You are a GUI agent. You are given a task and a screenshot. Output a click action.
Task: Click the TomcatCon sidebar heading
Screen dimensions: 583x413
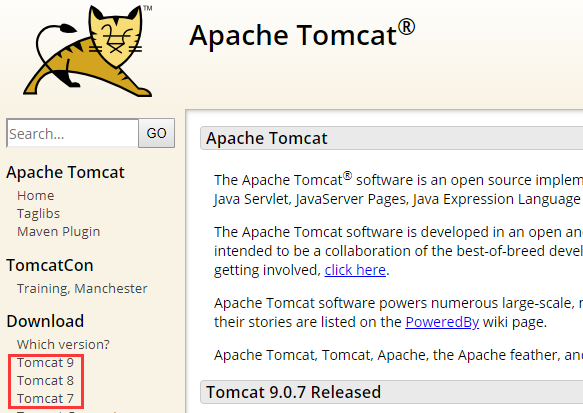coord(50,265)
